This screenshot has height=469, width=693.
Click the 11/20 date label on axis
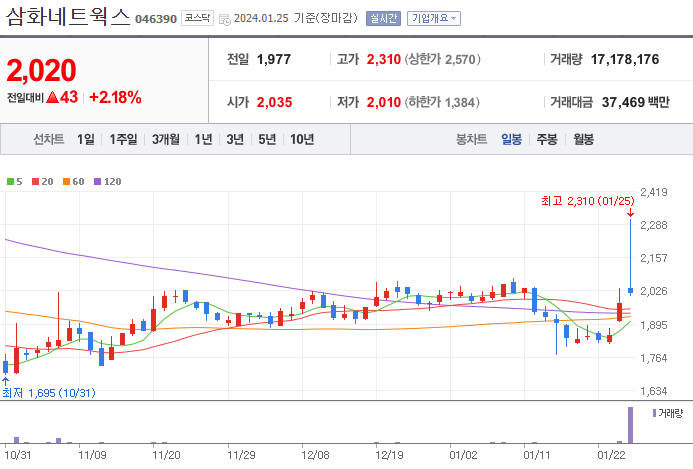click(166, 455)
